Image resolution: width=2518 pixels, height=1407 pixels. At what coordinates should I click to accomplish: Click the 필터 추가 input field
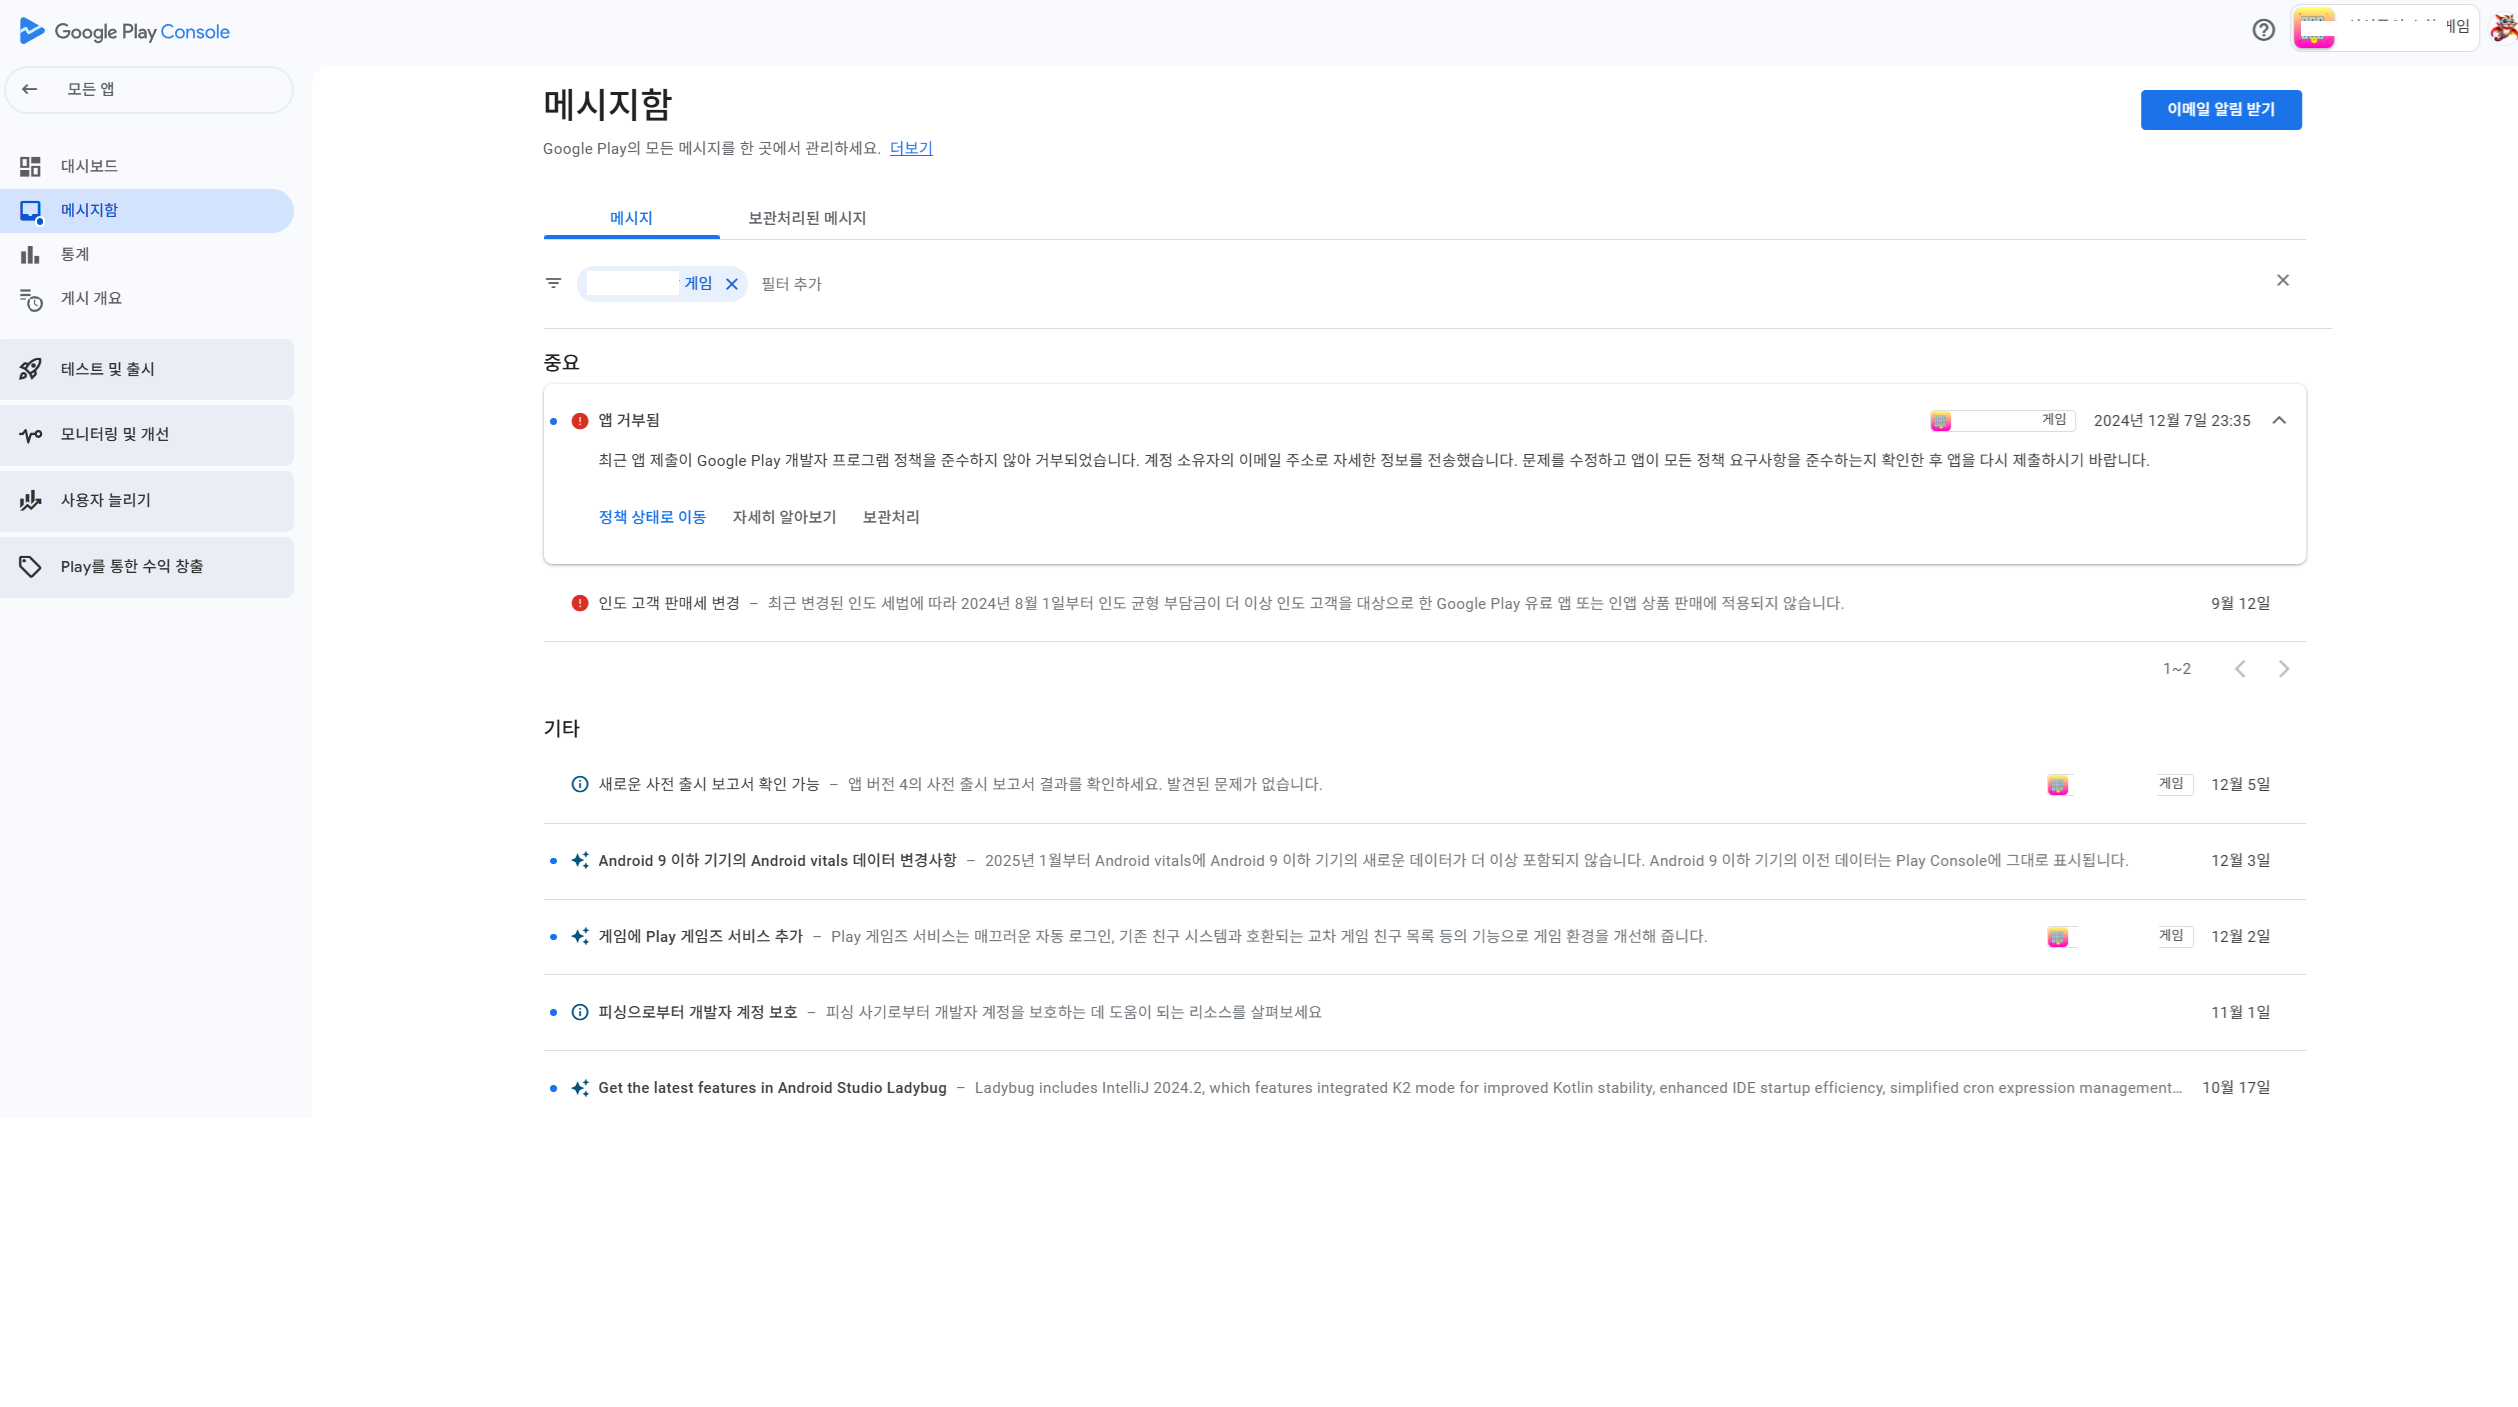[791, 284]
